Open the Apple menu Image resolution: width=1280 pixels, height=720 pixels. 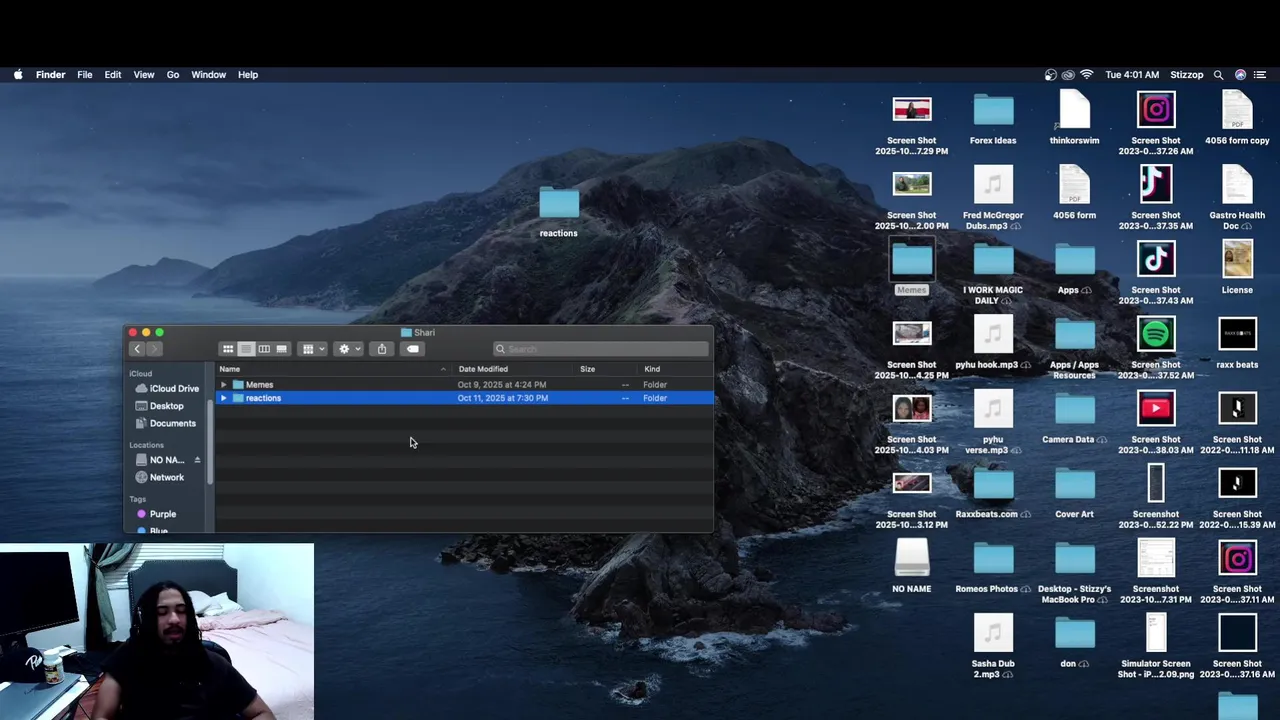click(x=18, y=75)
